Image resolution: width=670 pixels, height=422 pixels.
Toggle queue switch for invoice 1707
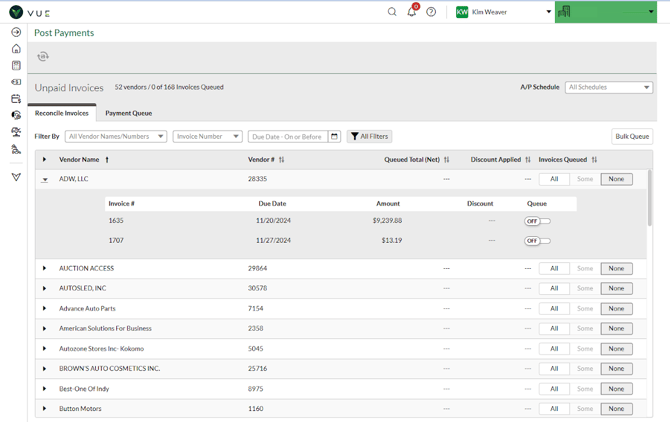pyautogui.click(x=537, y=241)
